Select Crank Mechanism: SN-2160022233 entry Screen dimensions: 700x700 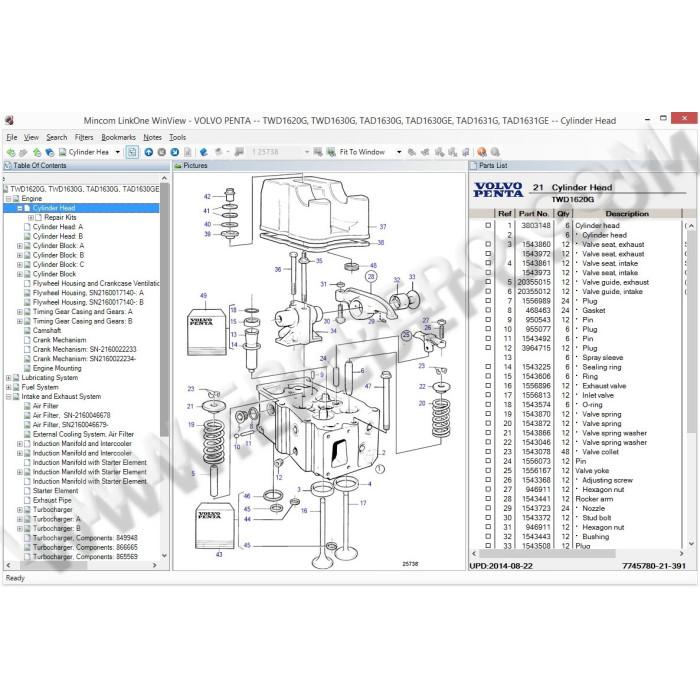84,350
